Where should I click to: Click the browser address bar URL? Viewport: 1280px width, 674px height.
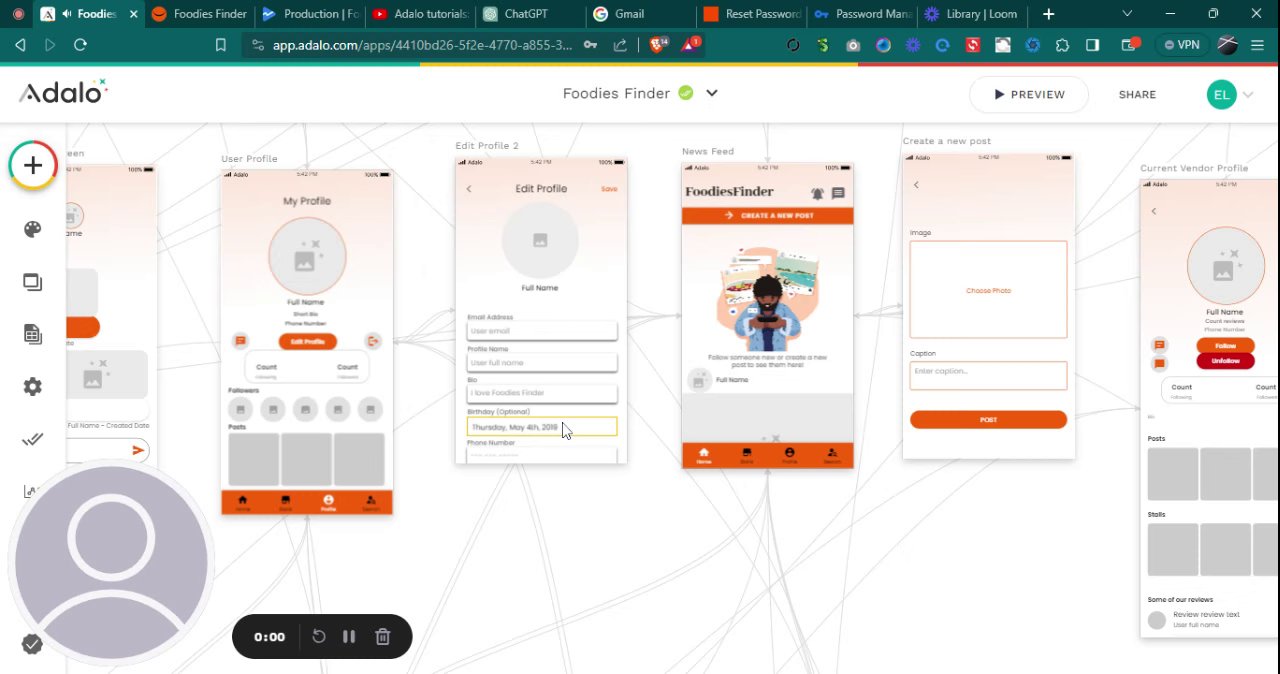pos(422,45)
